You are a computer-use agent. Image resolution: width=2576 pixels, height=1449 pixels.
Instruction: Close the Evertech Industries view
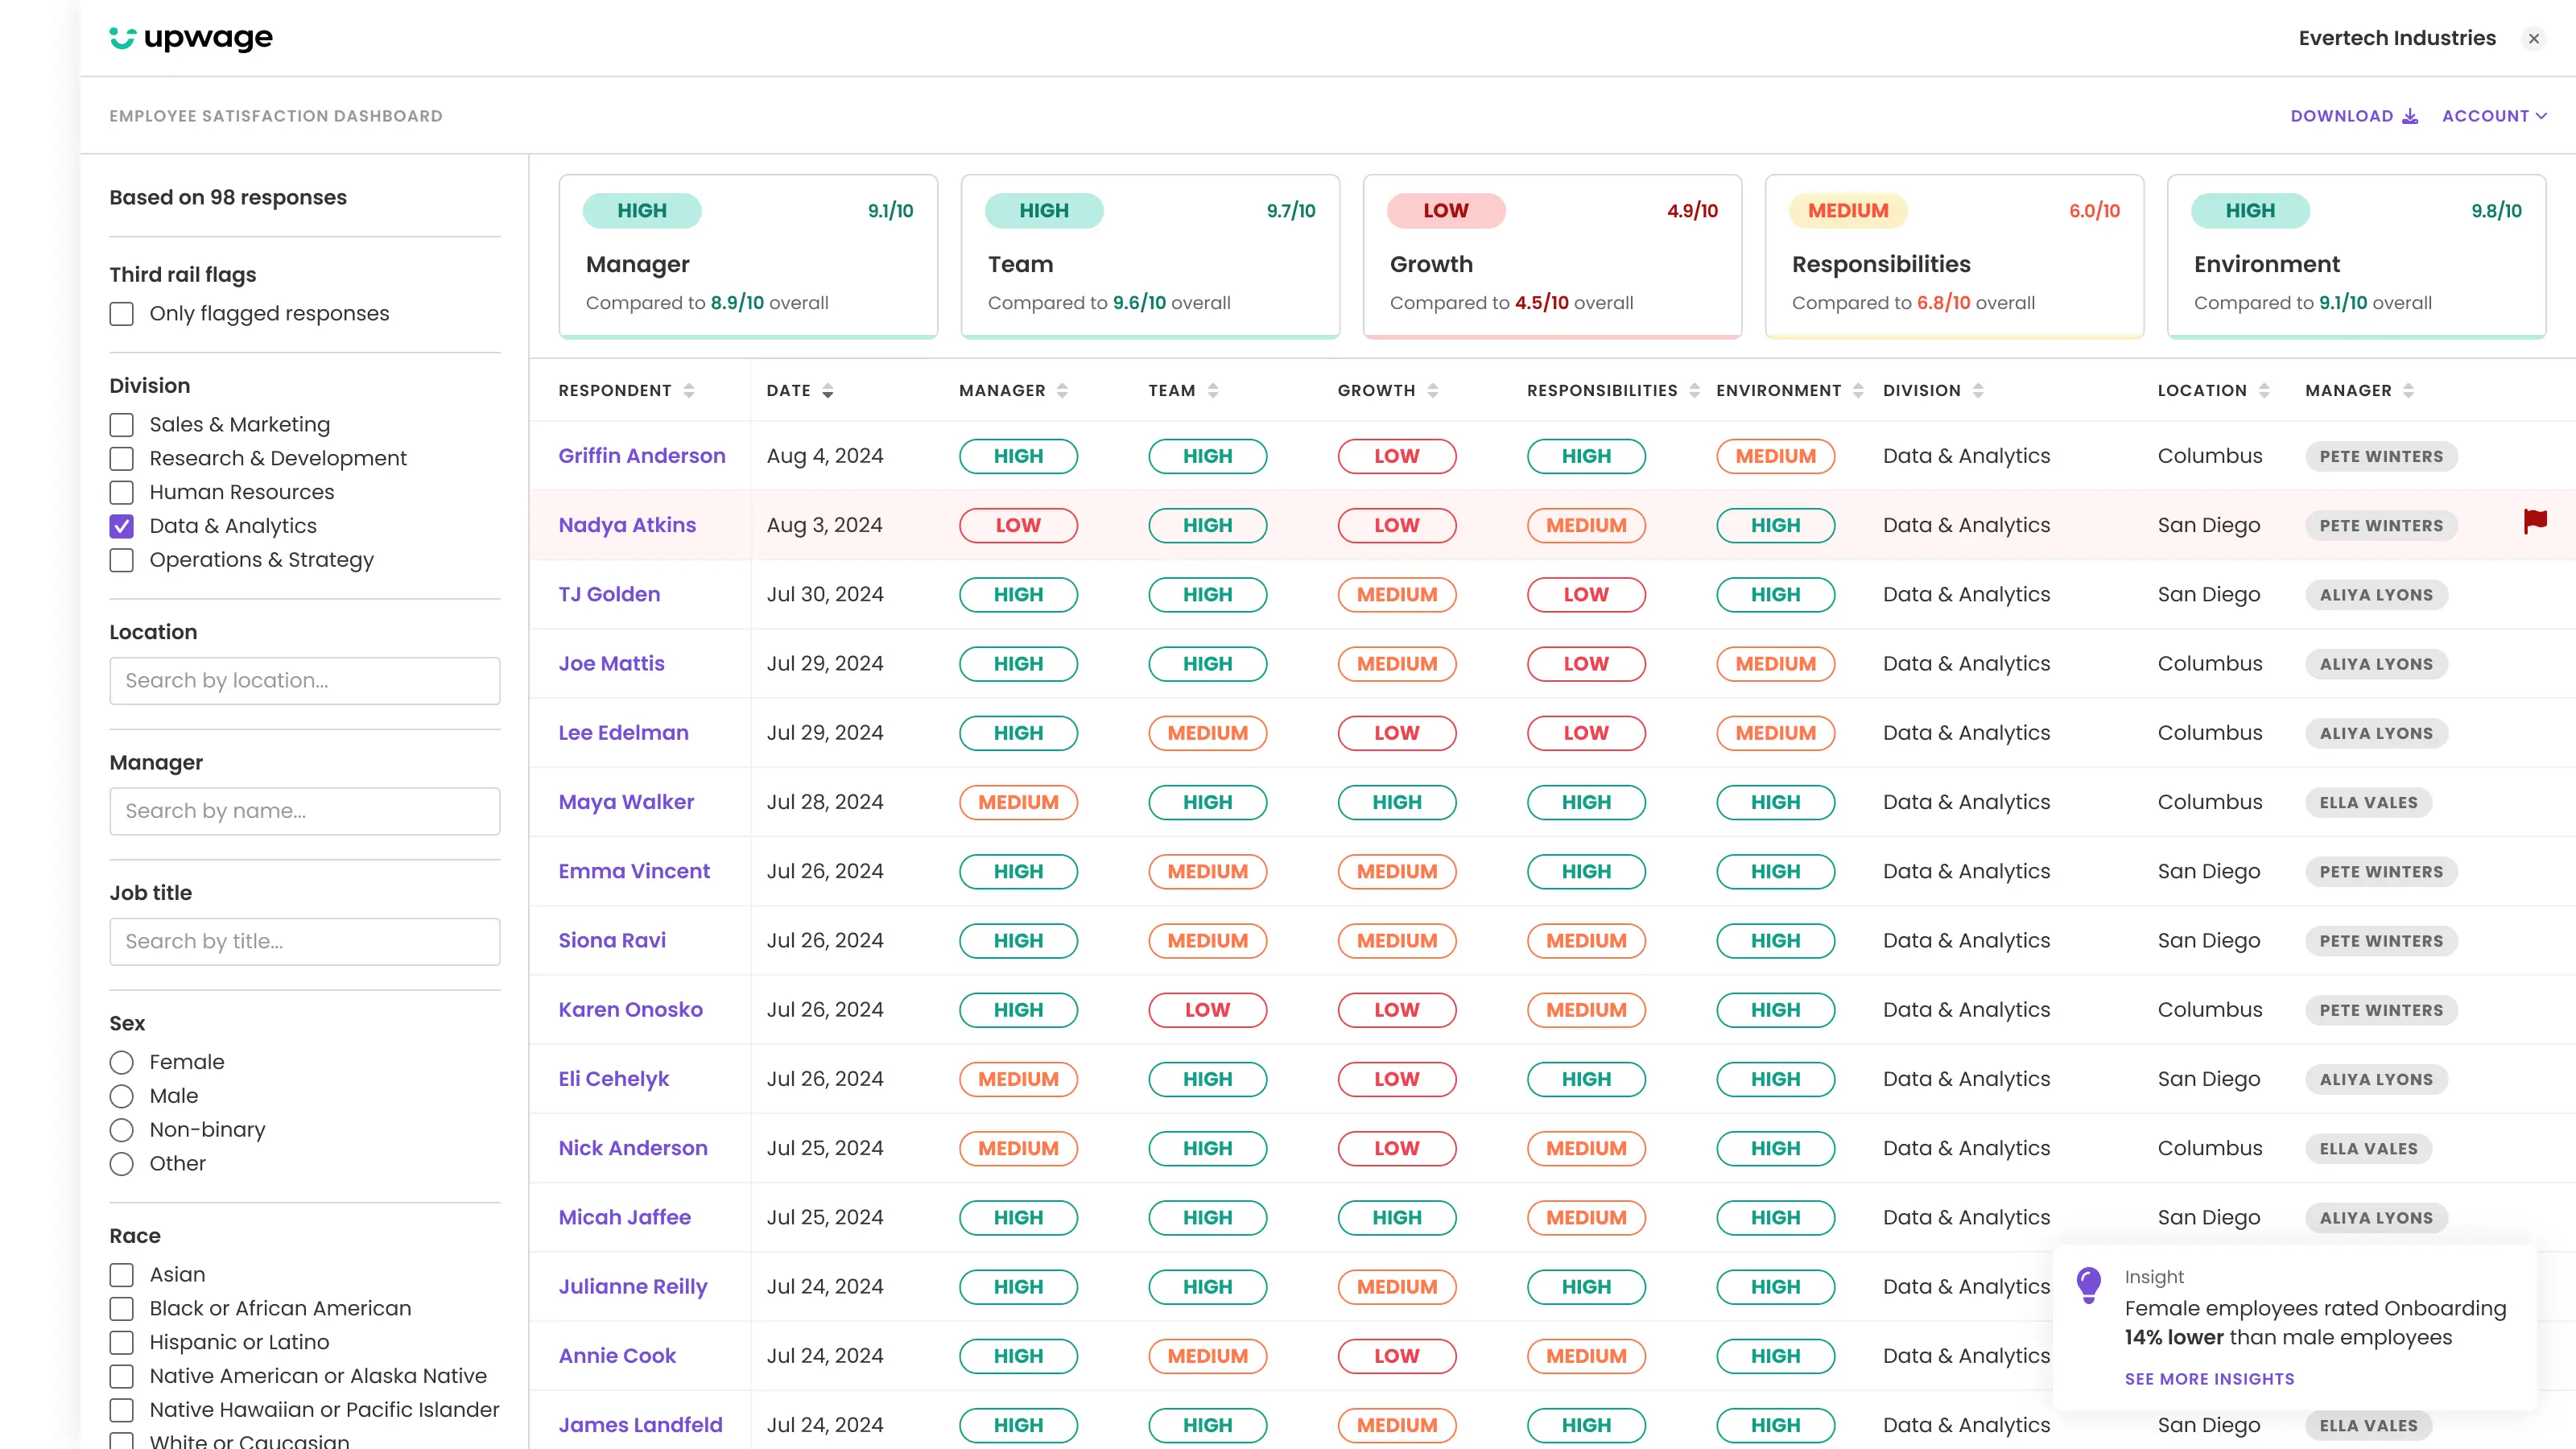click(x=2533, y=39)
